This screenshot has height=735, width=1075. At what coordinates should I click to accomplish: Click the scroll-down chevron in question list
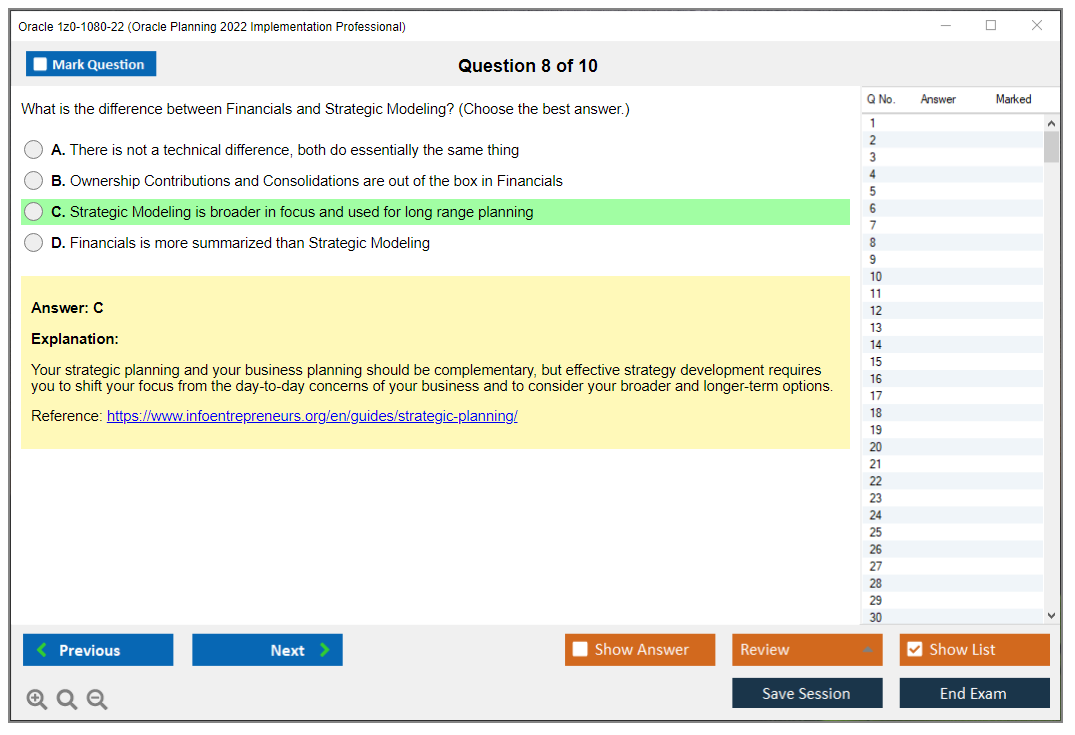tap(1050, 615)
